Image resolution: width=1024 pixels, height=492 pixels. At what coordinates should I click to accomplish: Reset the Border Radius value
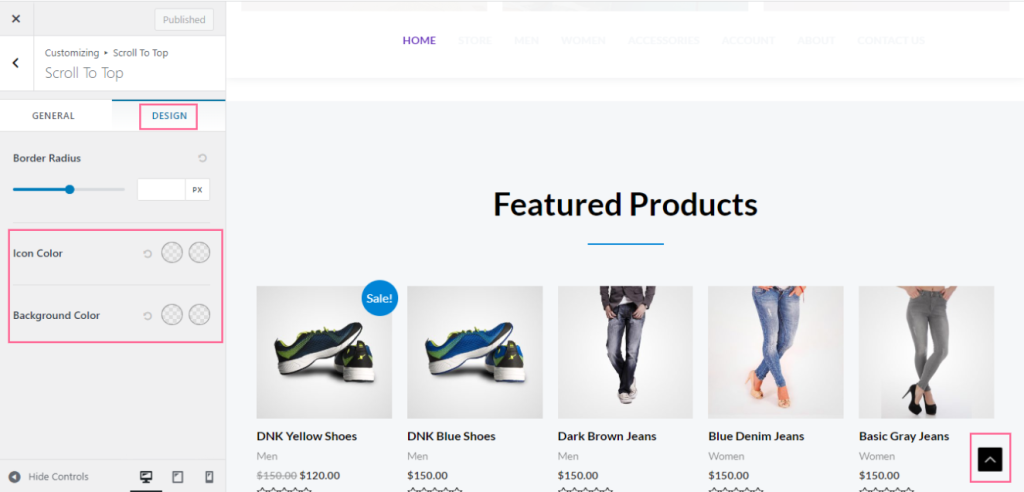[x=202, y=158]
